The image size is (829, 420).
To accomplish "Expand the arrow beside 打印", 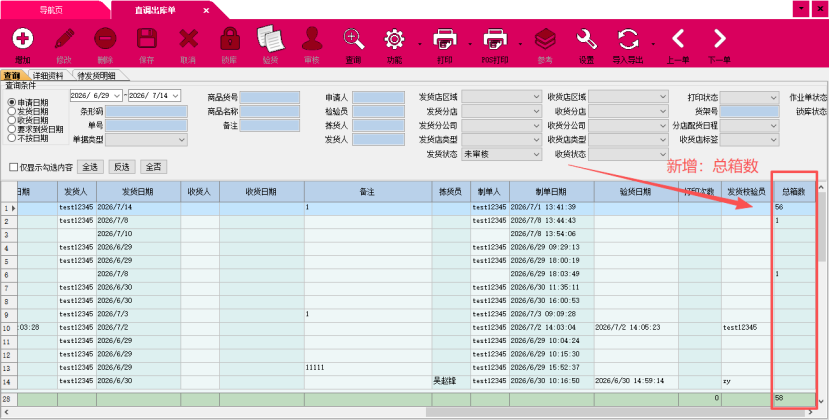I will [470, 44].
